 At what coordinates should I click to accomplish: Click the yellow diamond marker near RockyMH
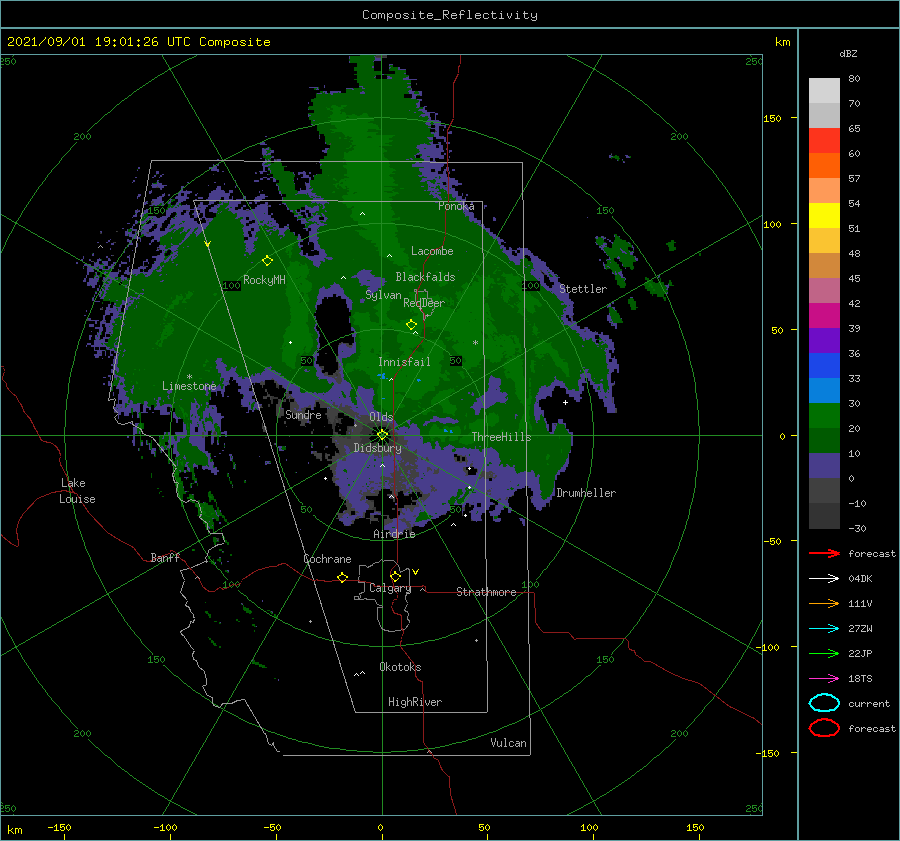click(x=267, y=261)
